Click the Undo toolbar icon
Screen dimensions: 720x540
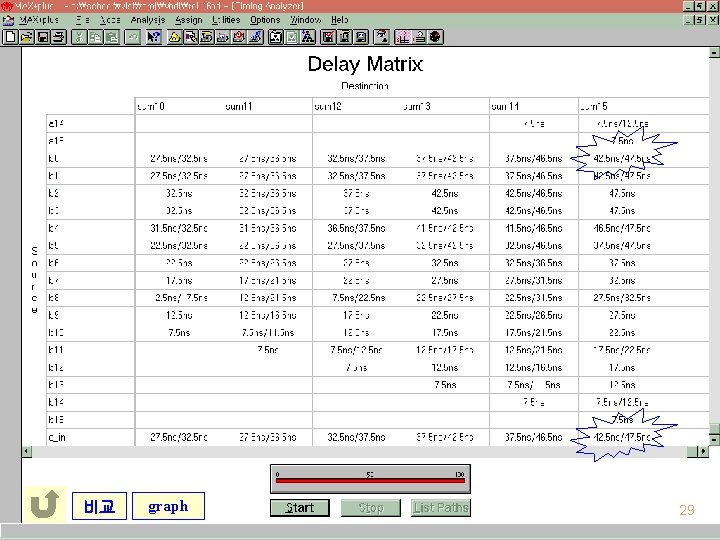(x=132, y=37)
